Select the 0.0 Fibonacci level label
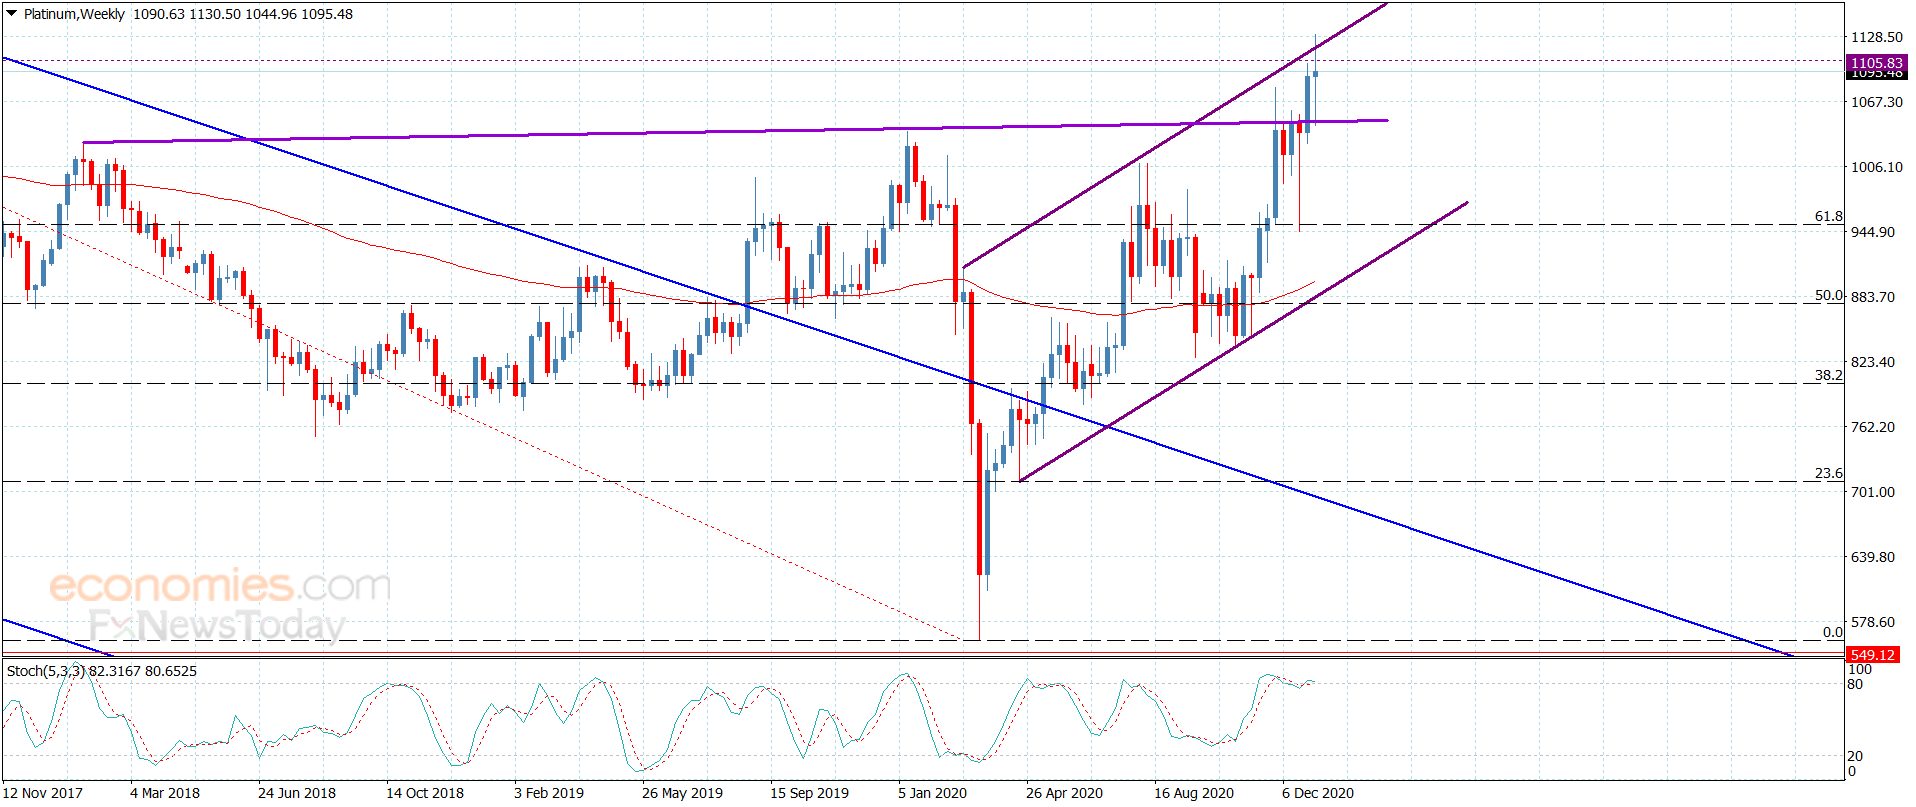This screenshot has width=1916, height=807. 1832,632
